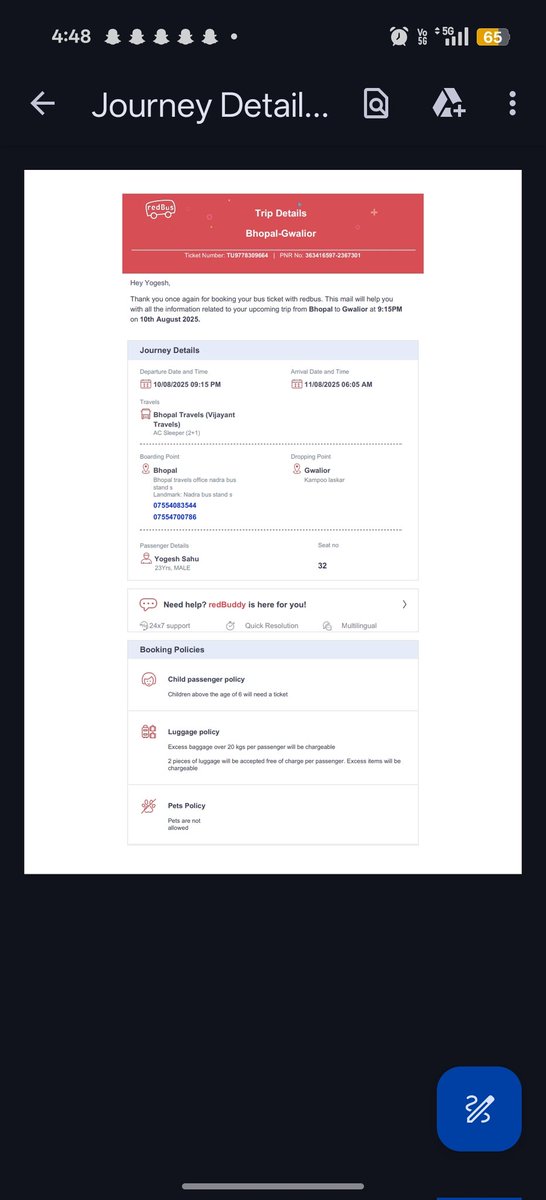The width and height of the screenshot is (546, 1200).
Task: Tap the alarm icon in status bar
Action: [399, 36]
